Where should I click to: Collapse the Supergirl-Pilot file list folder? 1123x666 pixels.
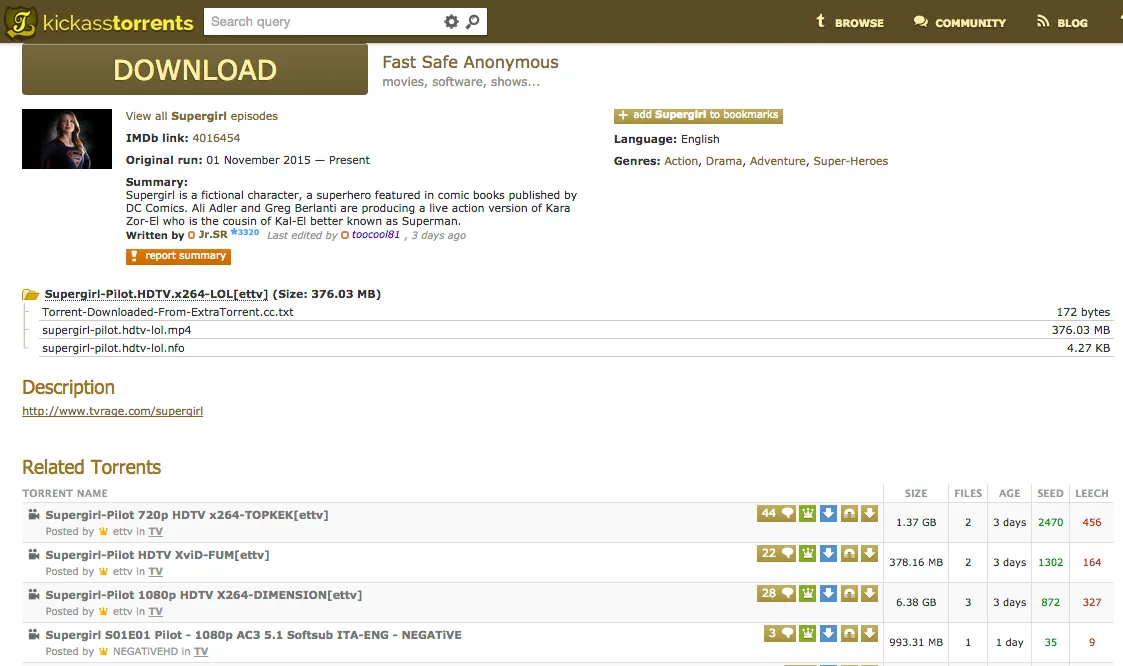coord(31,295)
